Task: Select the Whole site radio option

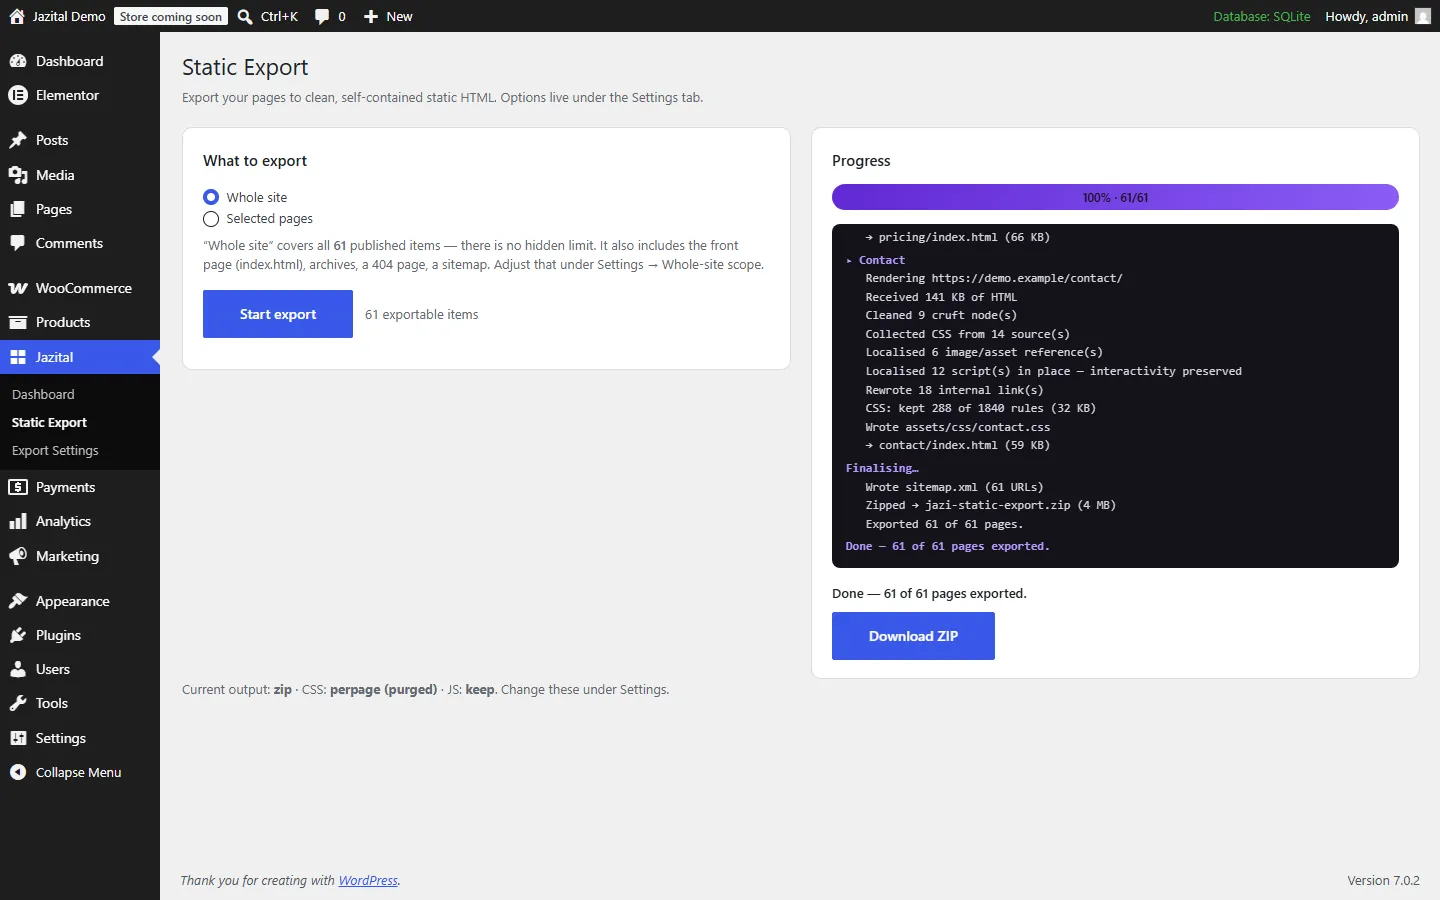Action: tap(211, 197)
